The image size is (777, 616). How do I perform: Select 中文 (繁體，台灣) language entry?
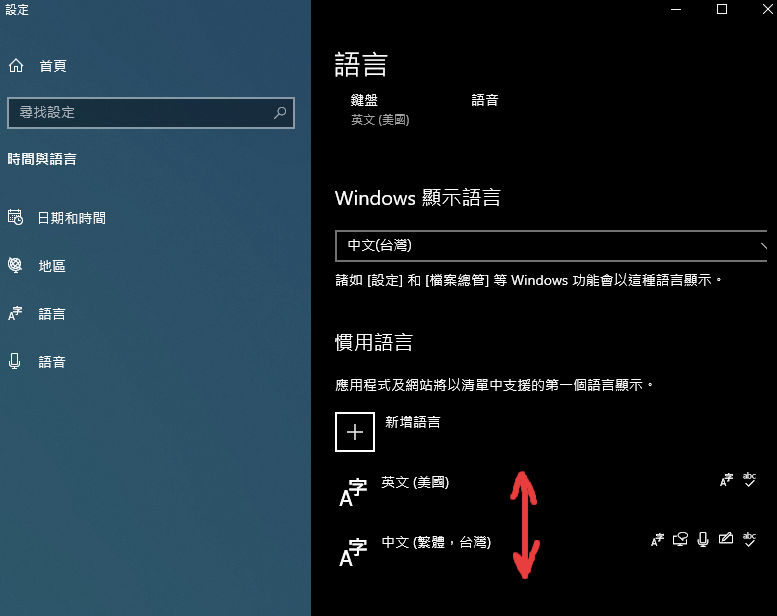(x=436, y=542)
